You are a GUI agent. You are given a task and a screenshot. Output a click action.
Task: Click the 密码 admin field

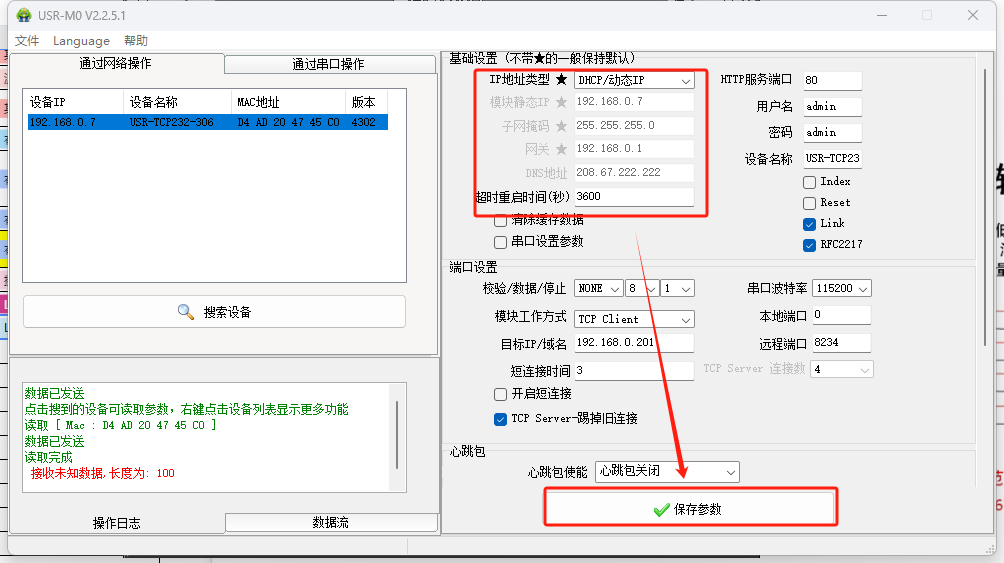point(832,133)
